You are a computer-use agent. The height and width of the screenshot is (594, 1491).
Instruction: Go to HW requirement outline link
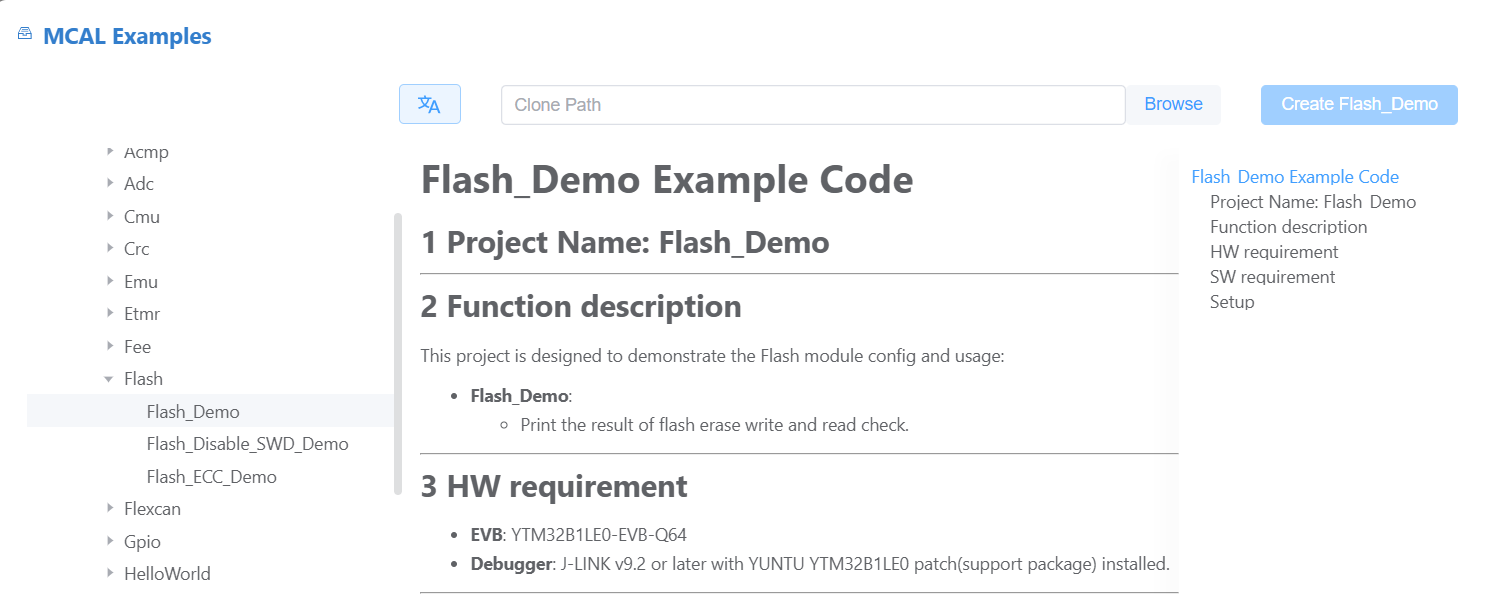click(1274, 252)
